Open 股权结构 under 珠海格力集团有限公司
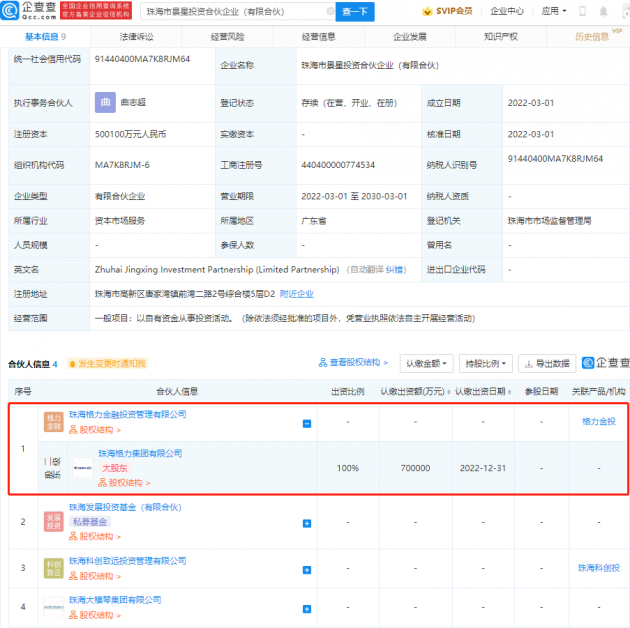 pos(124,483)
